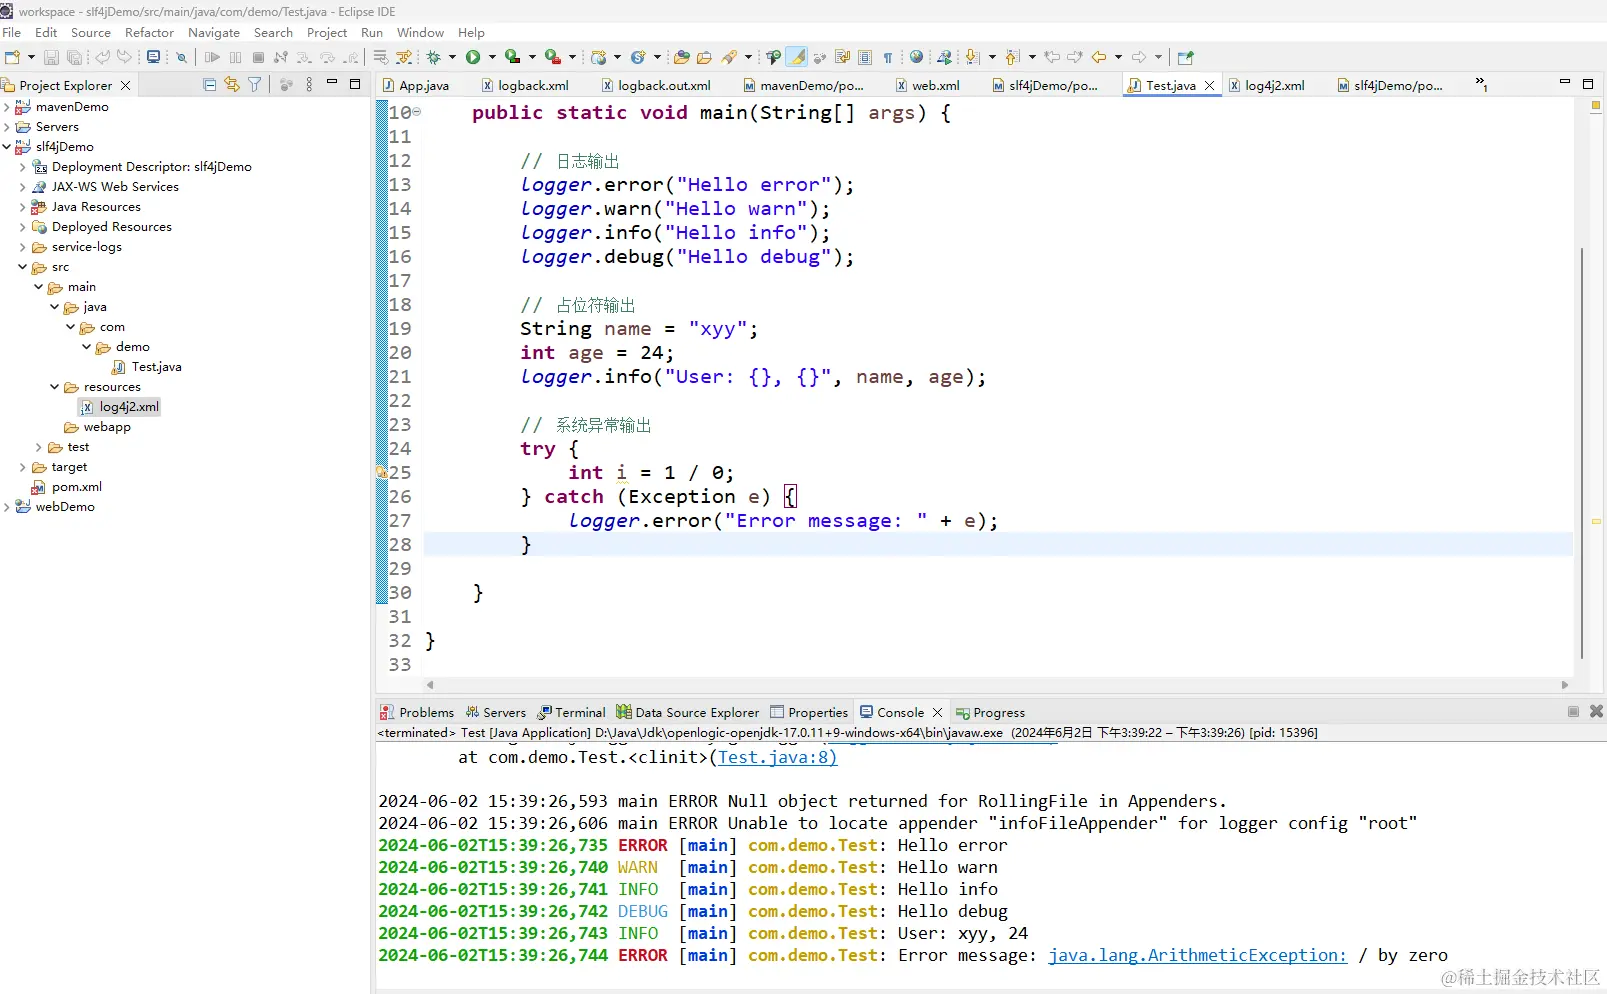Open a console via toolbar monitor icon
This screenshot has width=1607, height=994.
153,57
